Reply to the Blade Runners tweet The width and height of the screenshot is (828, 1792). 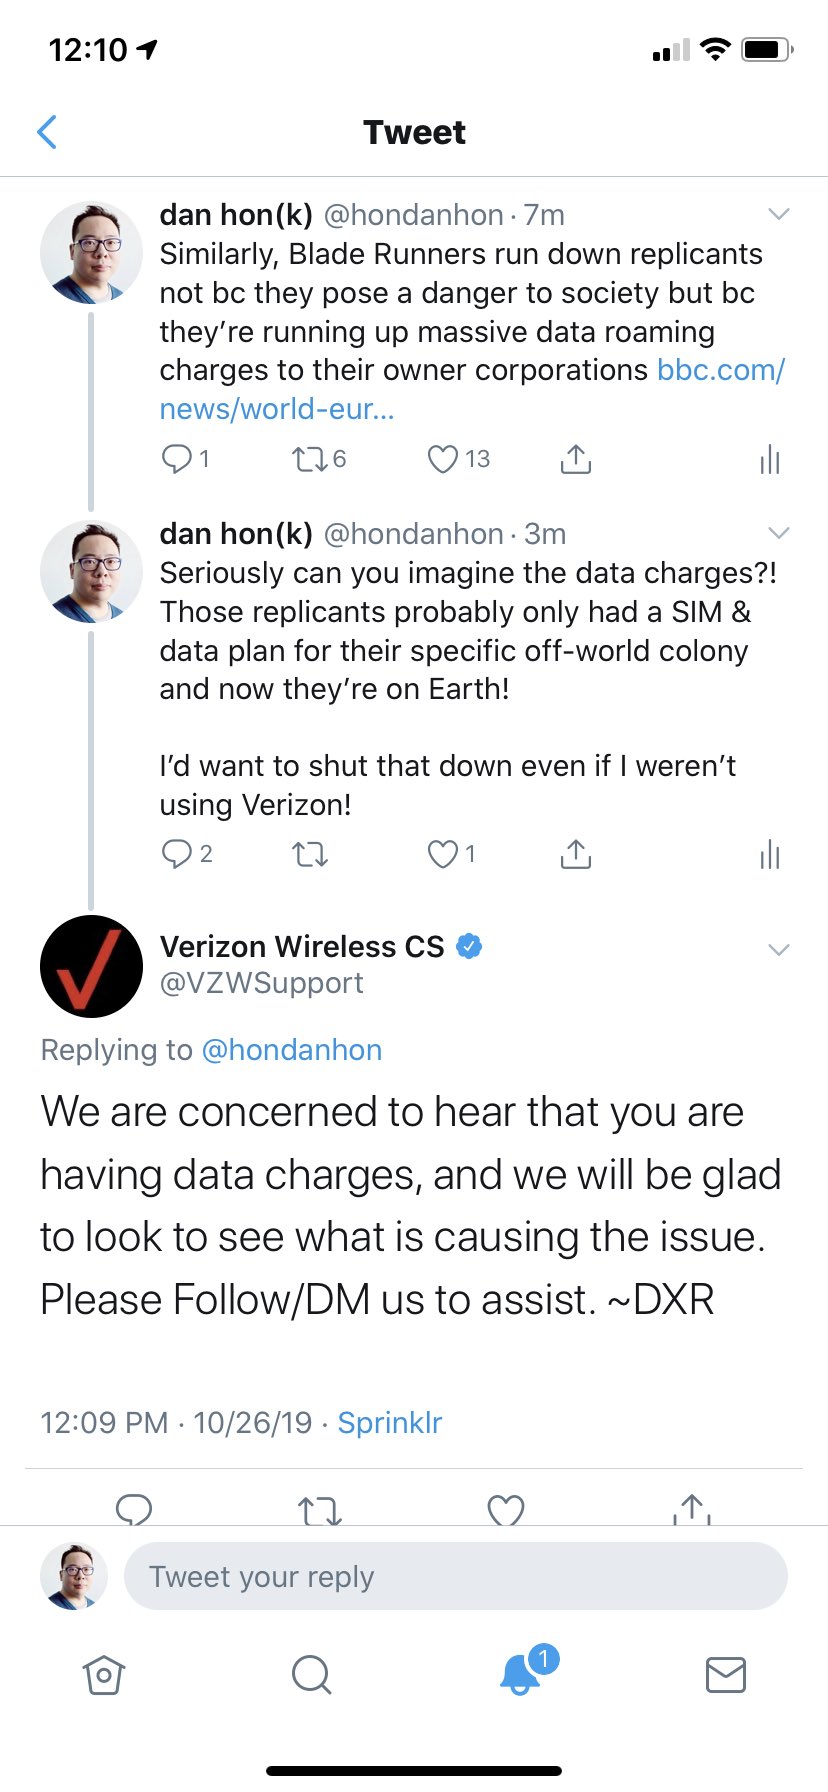click(x=177, y=459)
